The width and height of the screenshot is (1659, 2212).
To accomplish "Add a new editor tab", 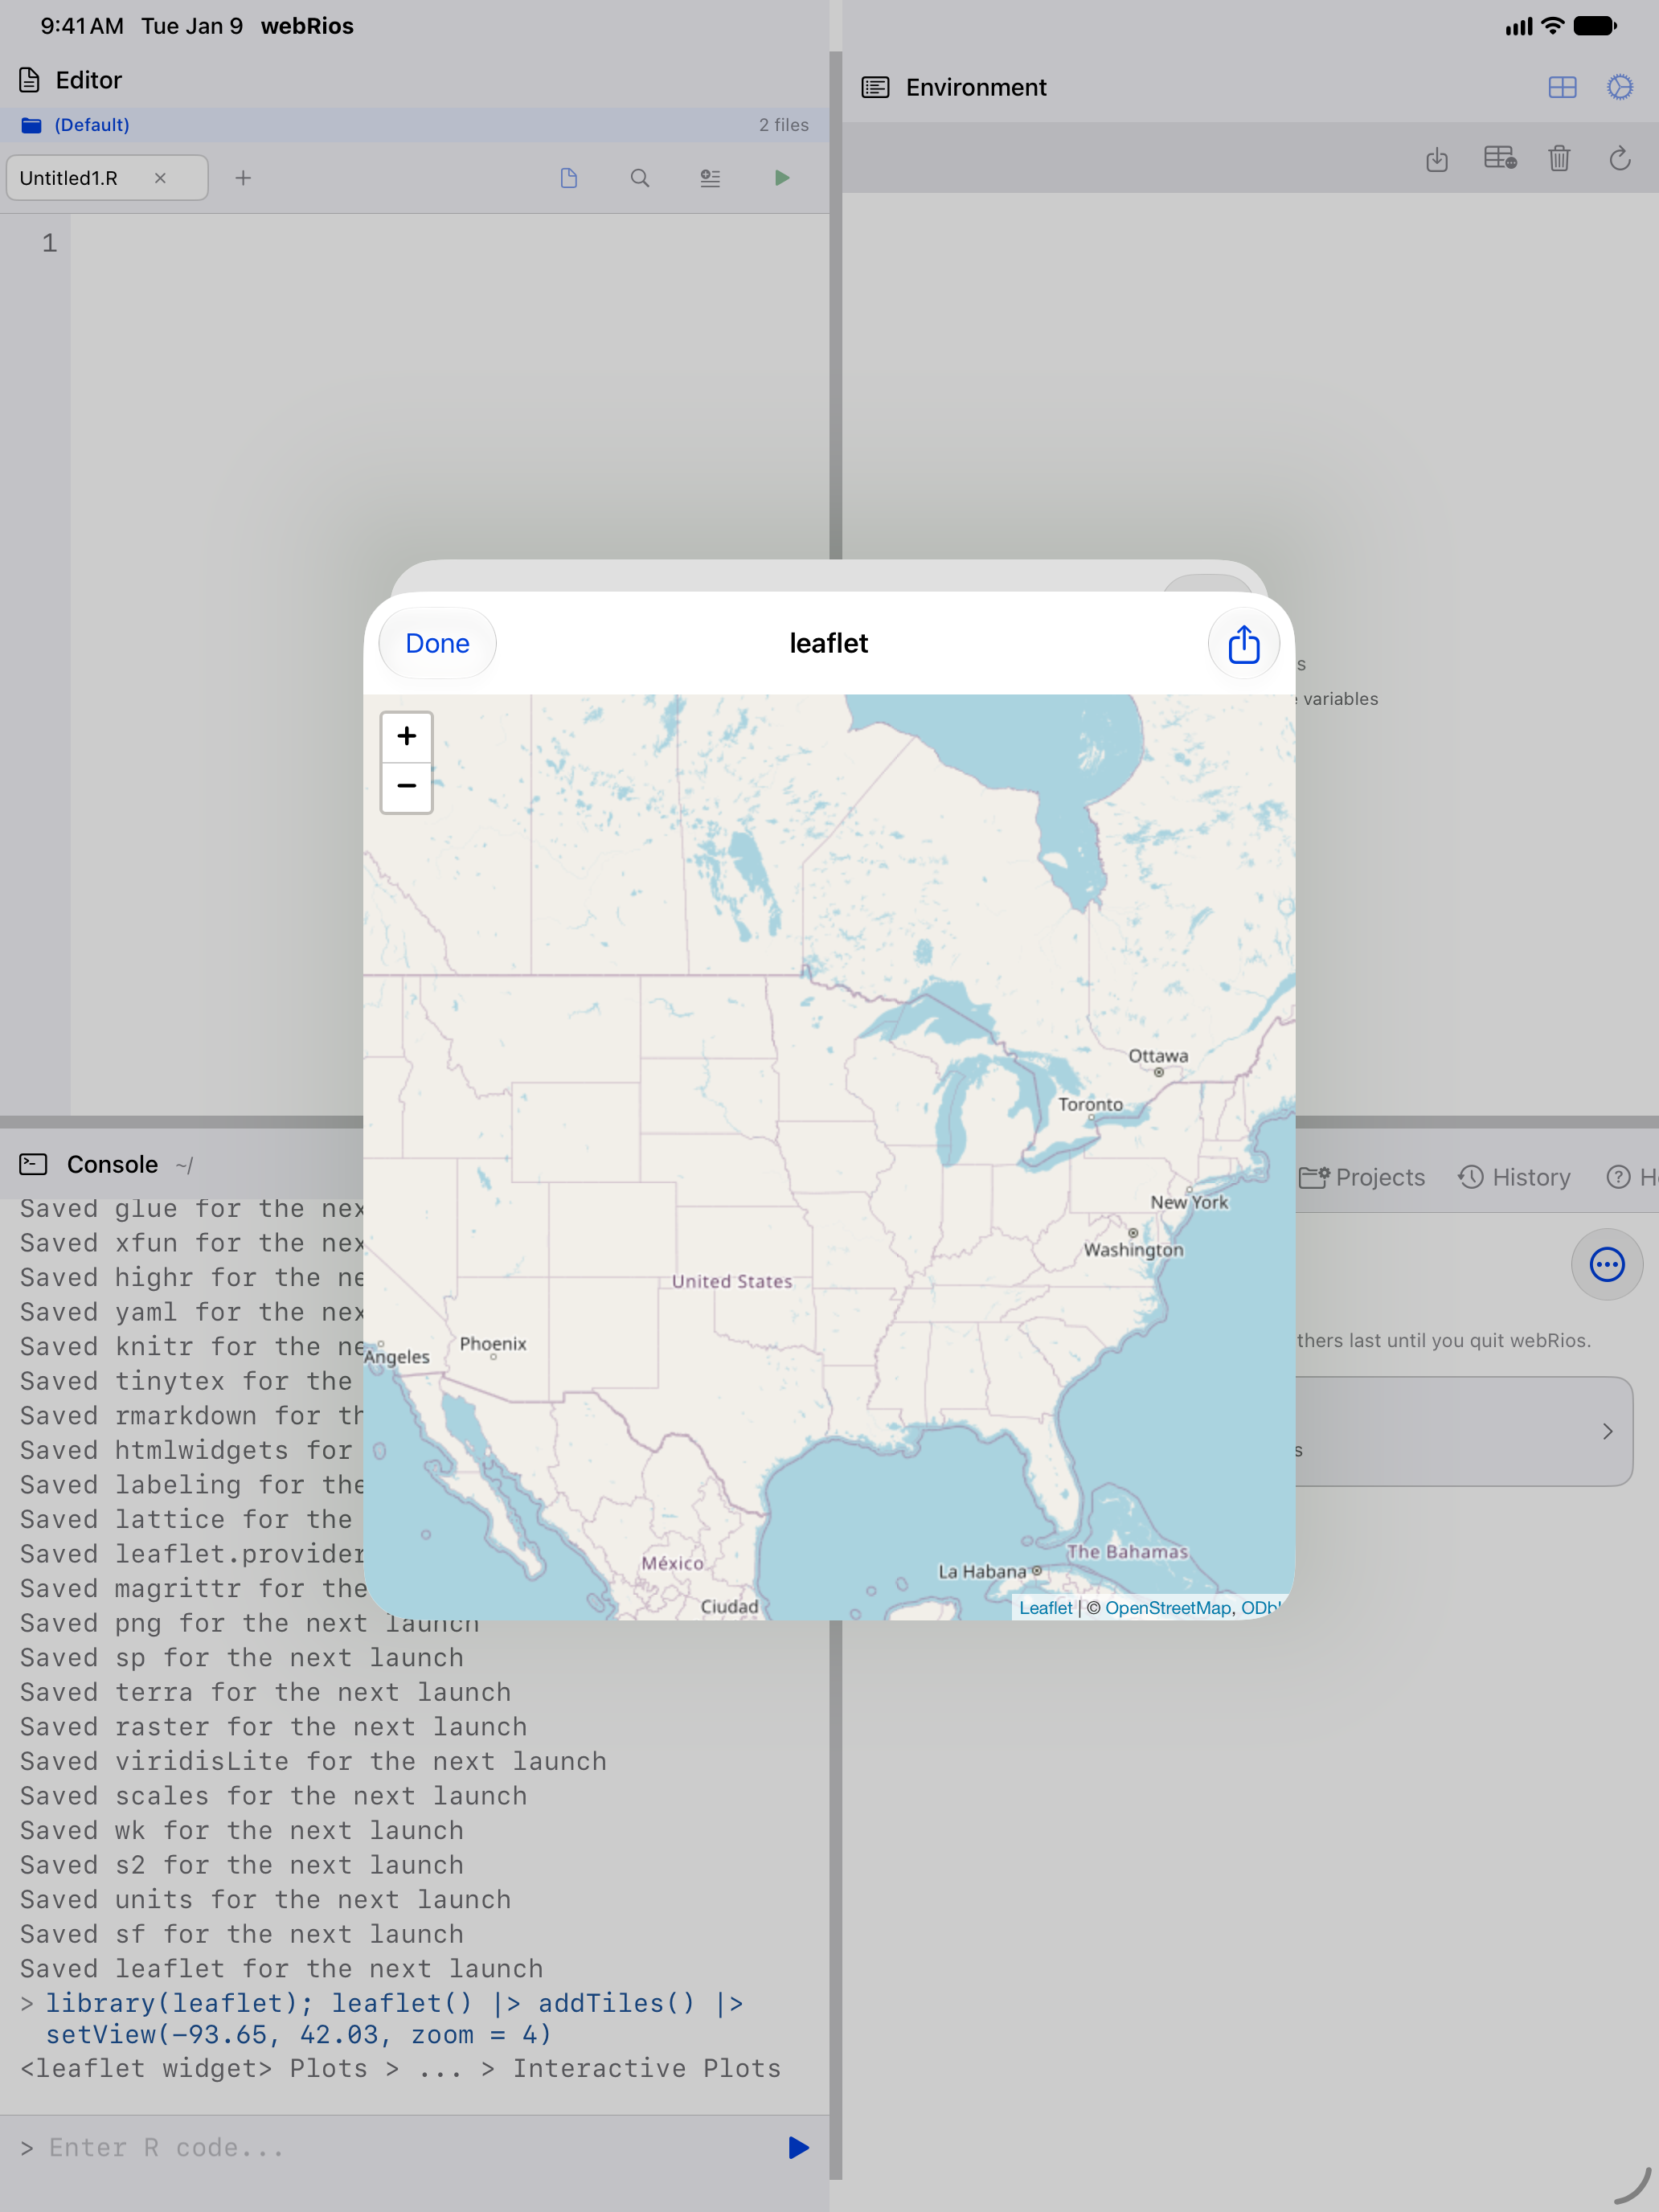I will pos(243,178).
